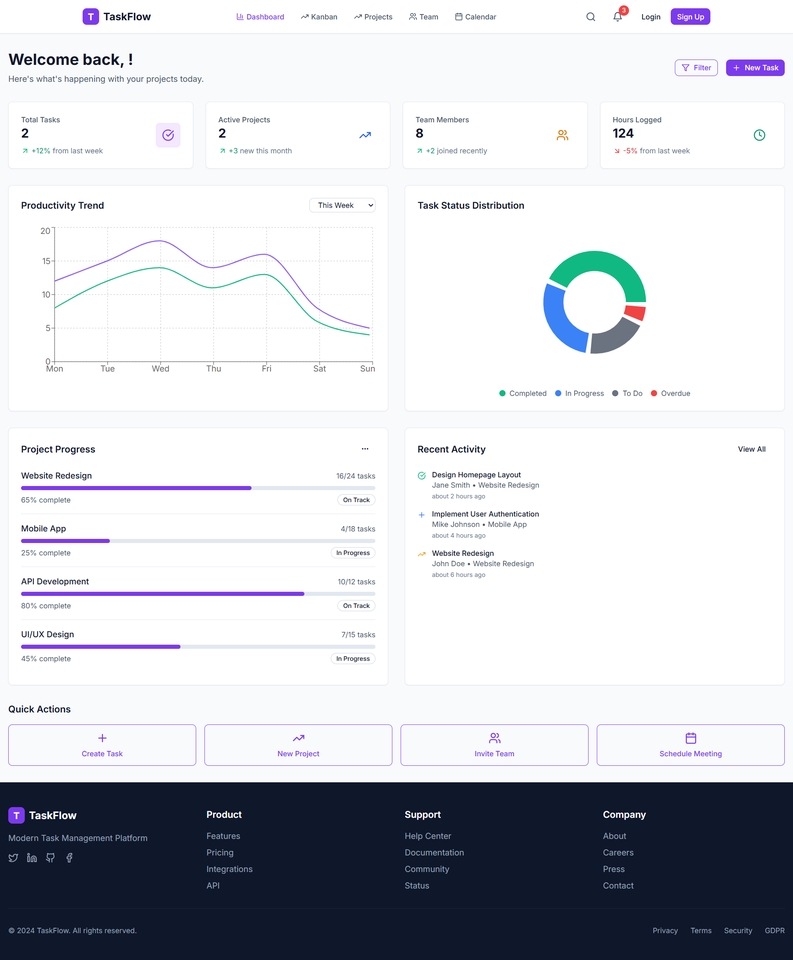
Task: Toggle the In Progress legend entry
Action: pos(579,394)
